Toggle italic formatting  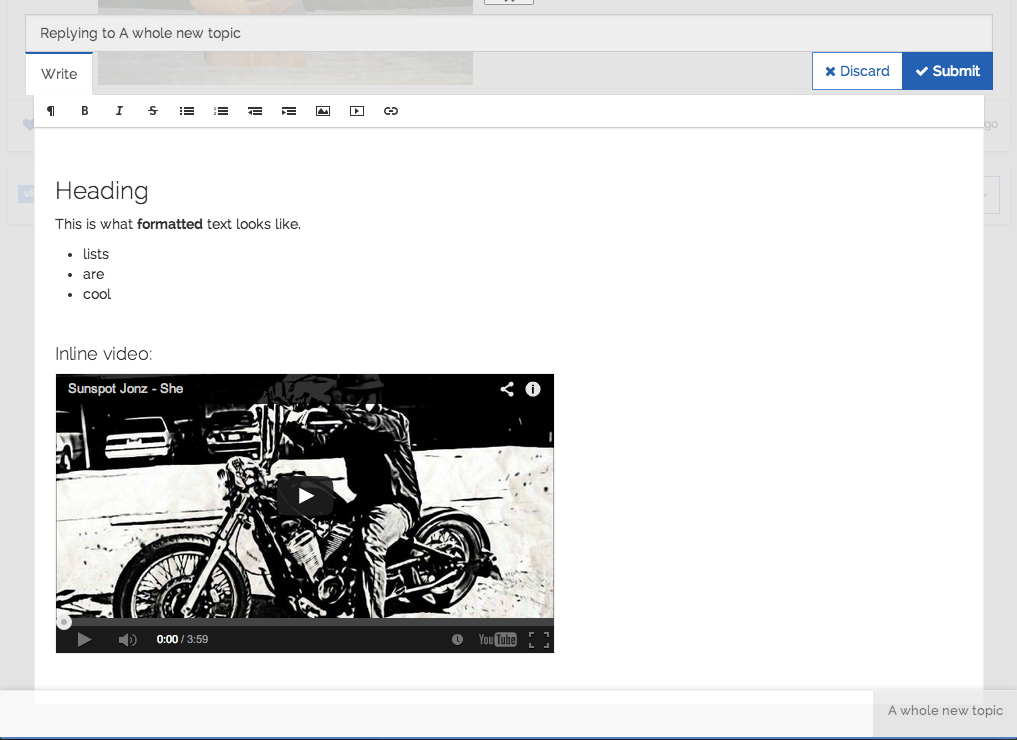(x=119, y=111)
